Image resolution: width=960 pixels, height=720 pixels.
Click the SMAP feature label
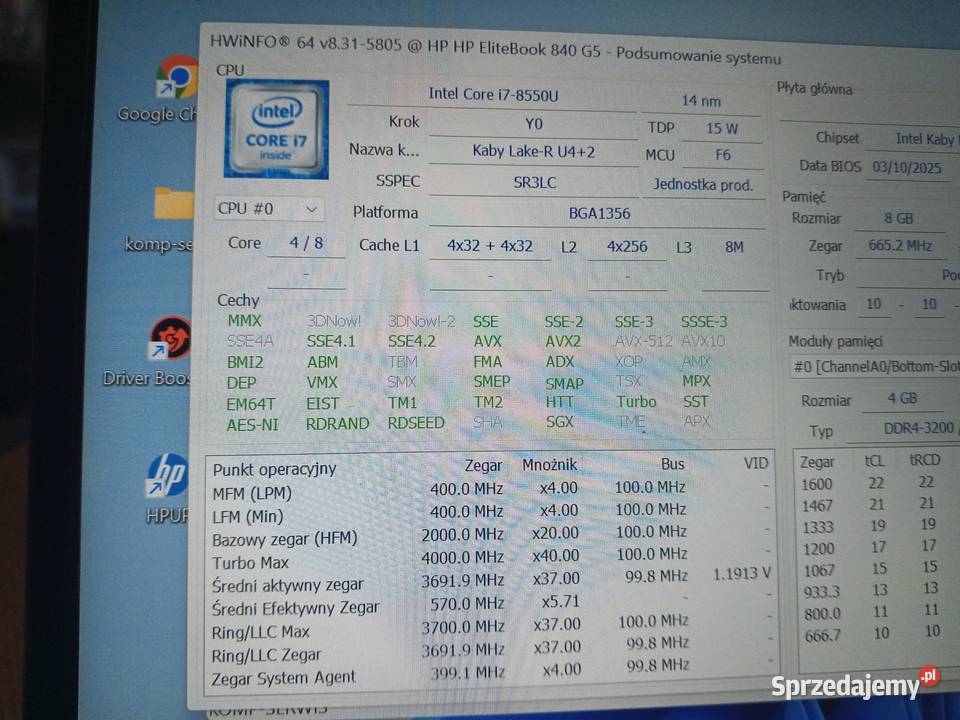[x=564, y=384]
